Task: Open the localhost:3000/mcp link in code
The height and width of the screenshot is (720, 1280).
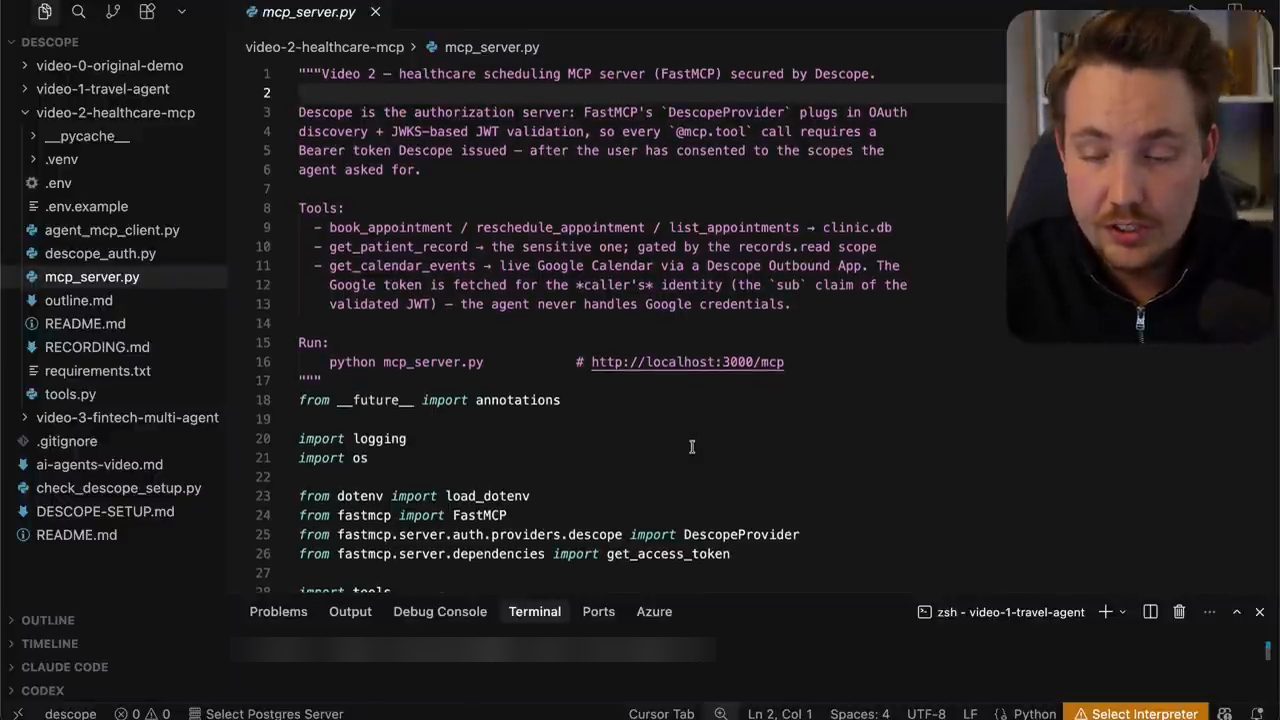Action: 687,362
